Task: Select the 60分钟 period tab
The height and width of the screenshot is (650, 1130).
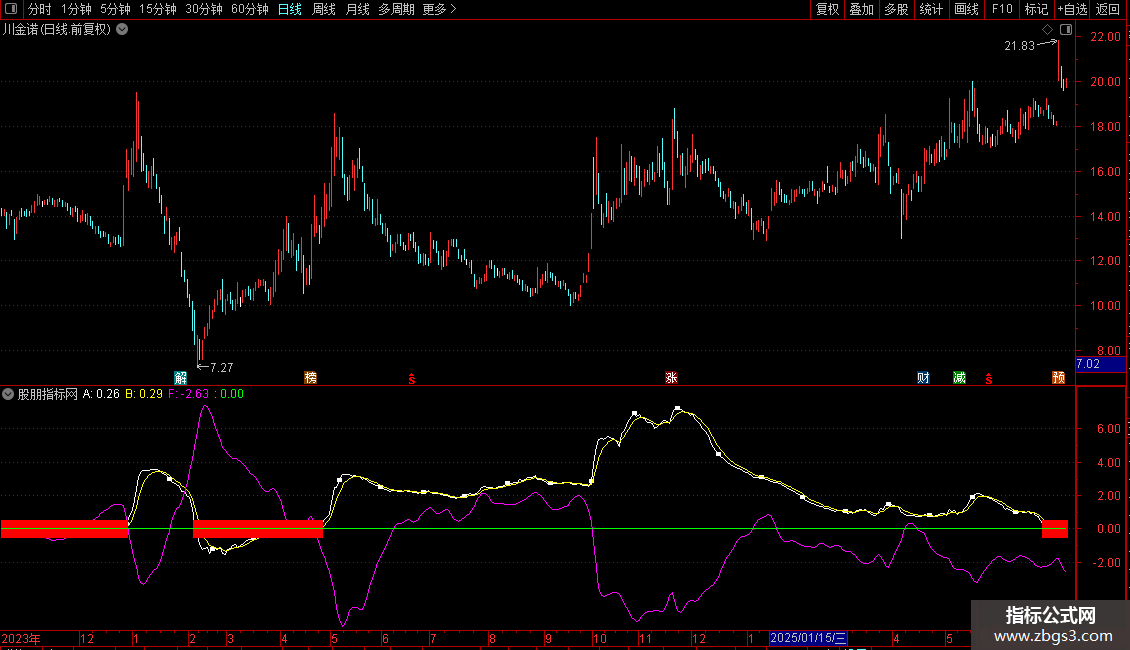Action: point(249,9)
